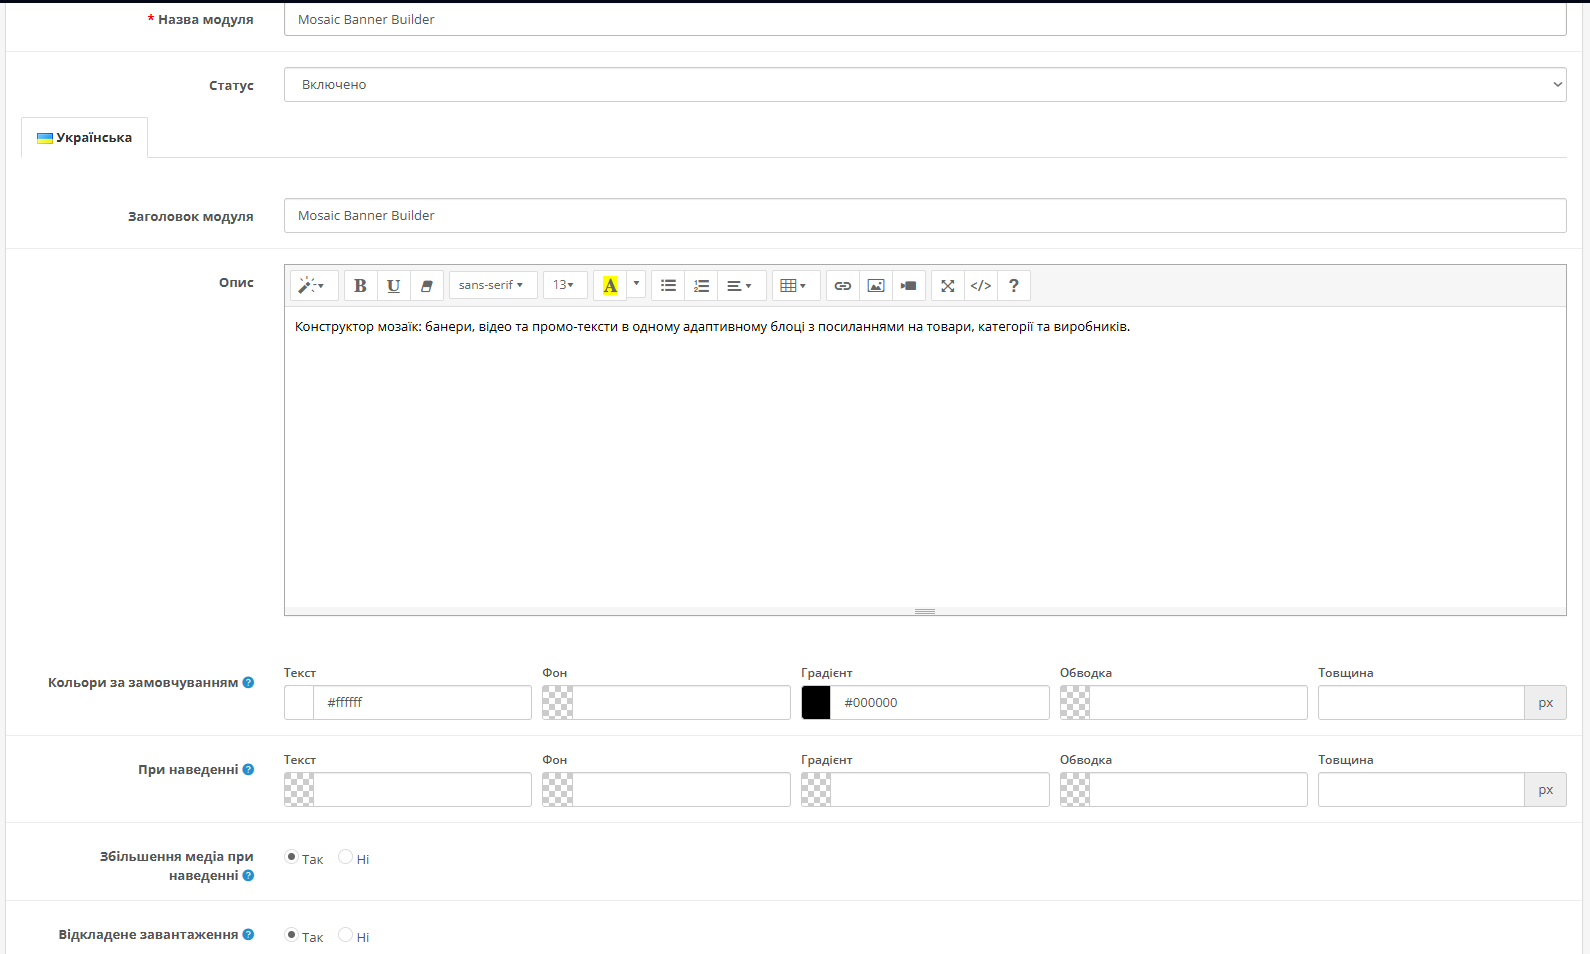Click the hover Градієнт color field
1590x954 pixels.
(x=940, y=790)
